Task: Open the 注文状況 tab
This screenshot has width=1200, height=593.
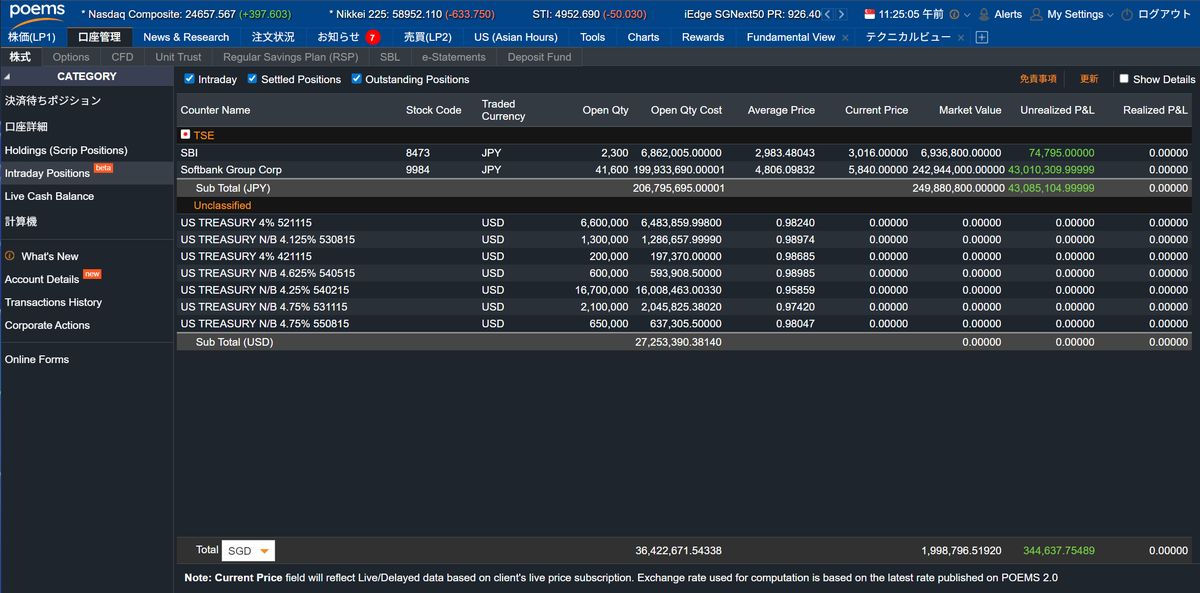Action: point(273,37)
